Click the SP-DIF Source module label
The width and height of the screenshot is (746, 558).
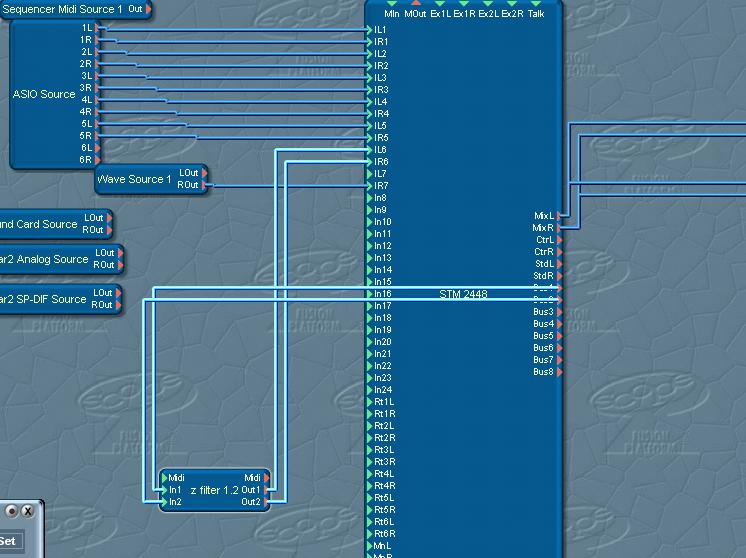[x=43, y=299]
